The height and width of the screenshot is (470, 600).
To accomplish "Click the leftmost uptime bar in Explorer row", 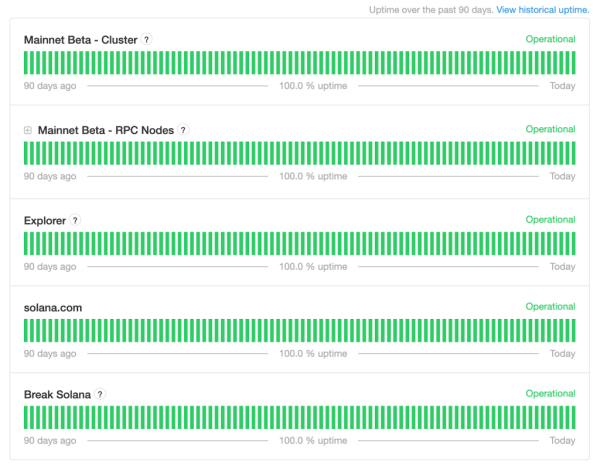I will [x=26, y=243].
